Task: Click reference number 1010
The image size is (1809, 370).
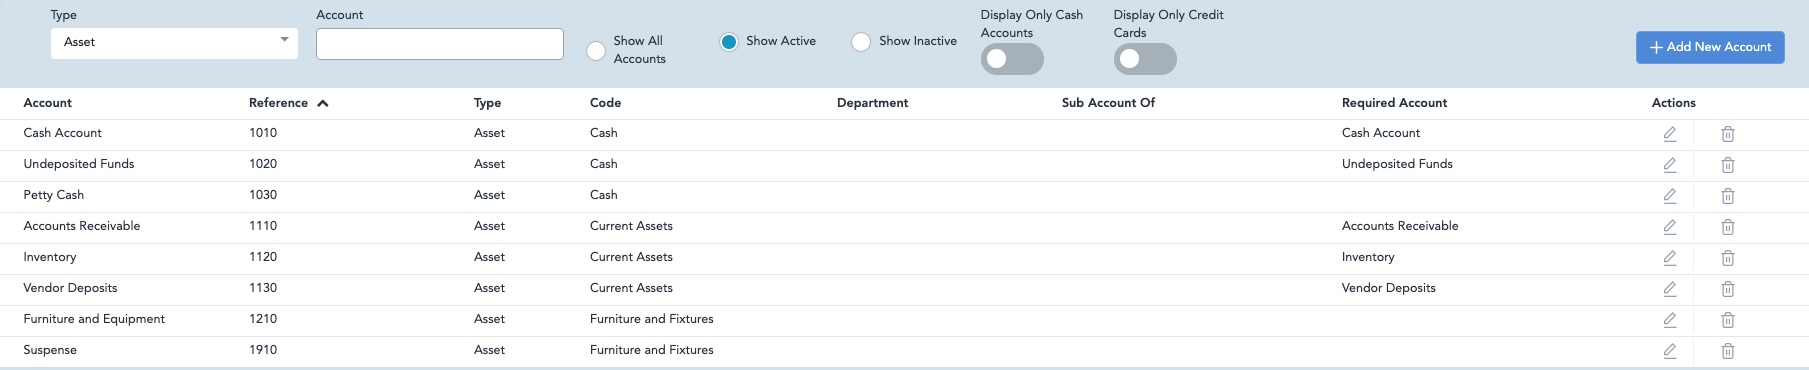Action: (x=263, y=133)
